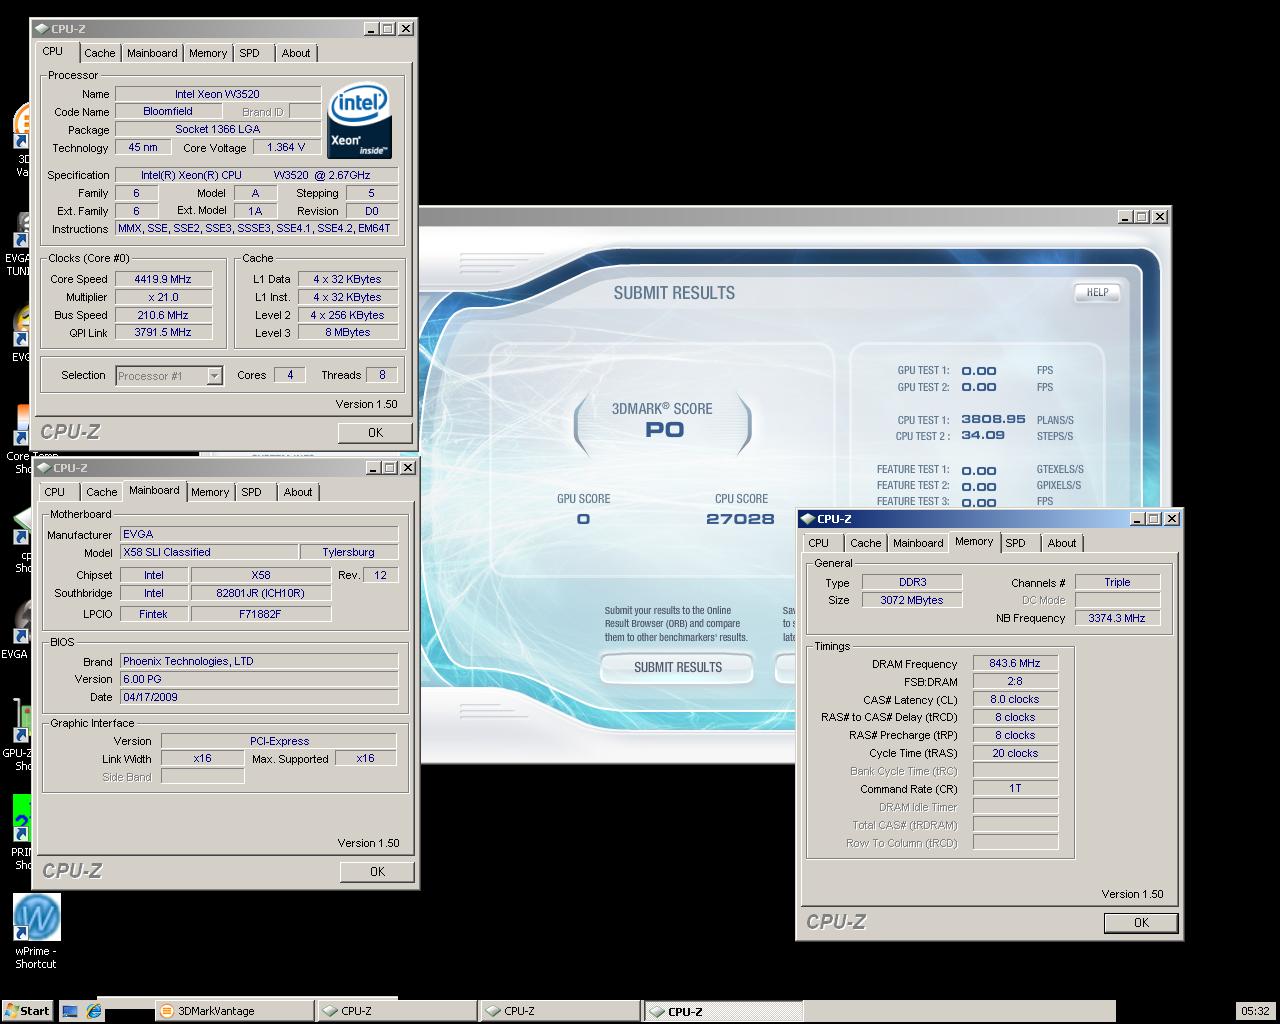This screenshot has height=1024, width=1280.
Task: Click OK in the Mainboard CPU-Z window
Action: pyautogui.click(x=377, y=871)
